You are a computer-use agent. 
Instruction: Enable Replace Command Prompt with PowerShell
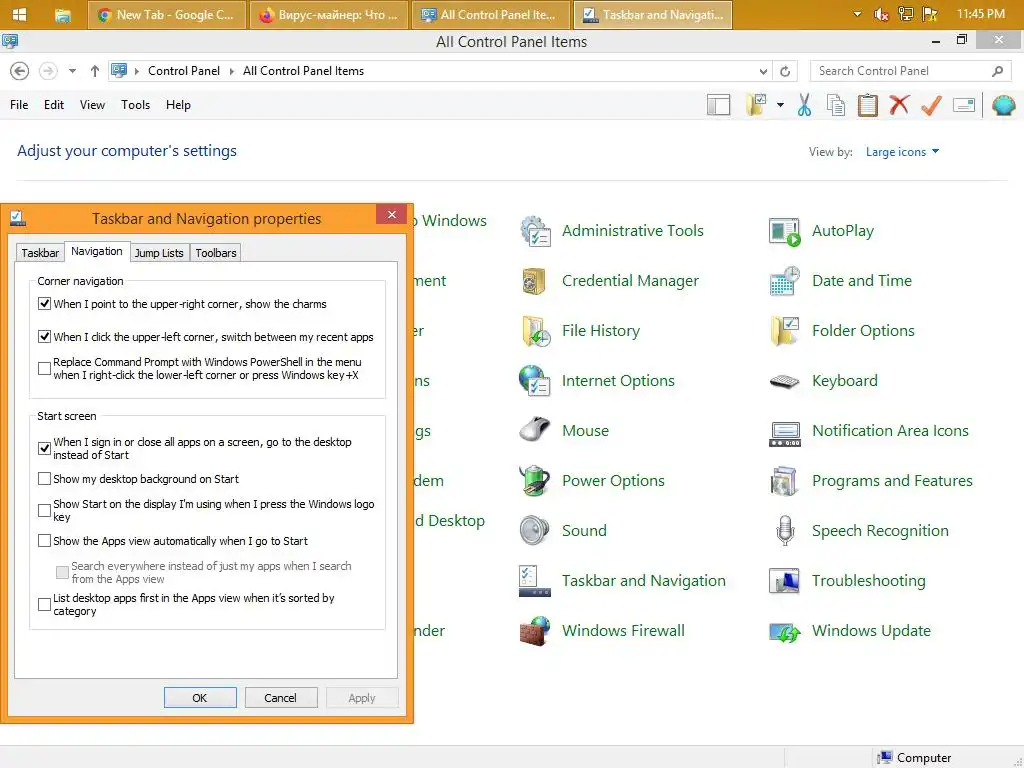(x=44, y=368)
